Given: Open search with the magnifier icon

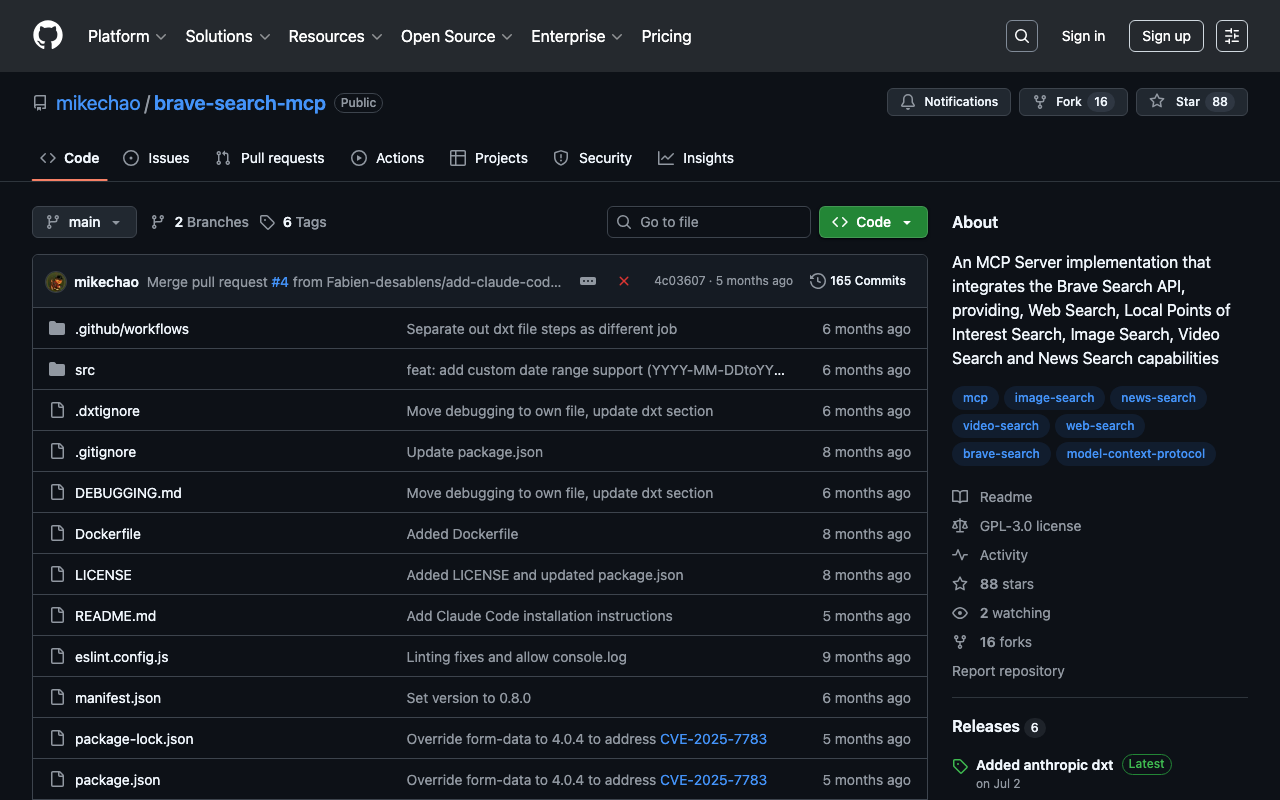Looking at the screenshot, I should tap(1021, 36).
